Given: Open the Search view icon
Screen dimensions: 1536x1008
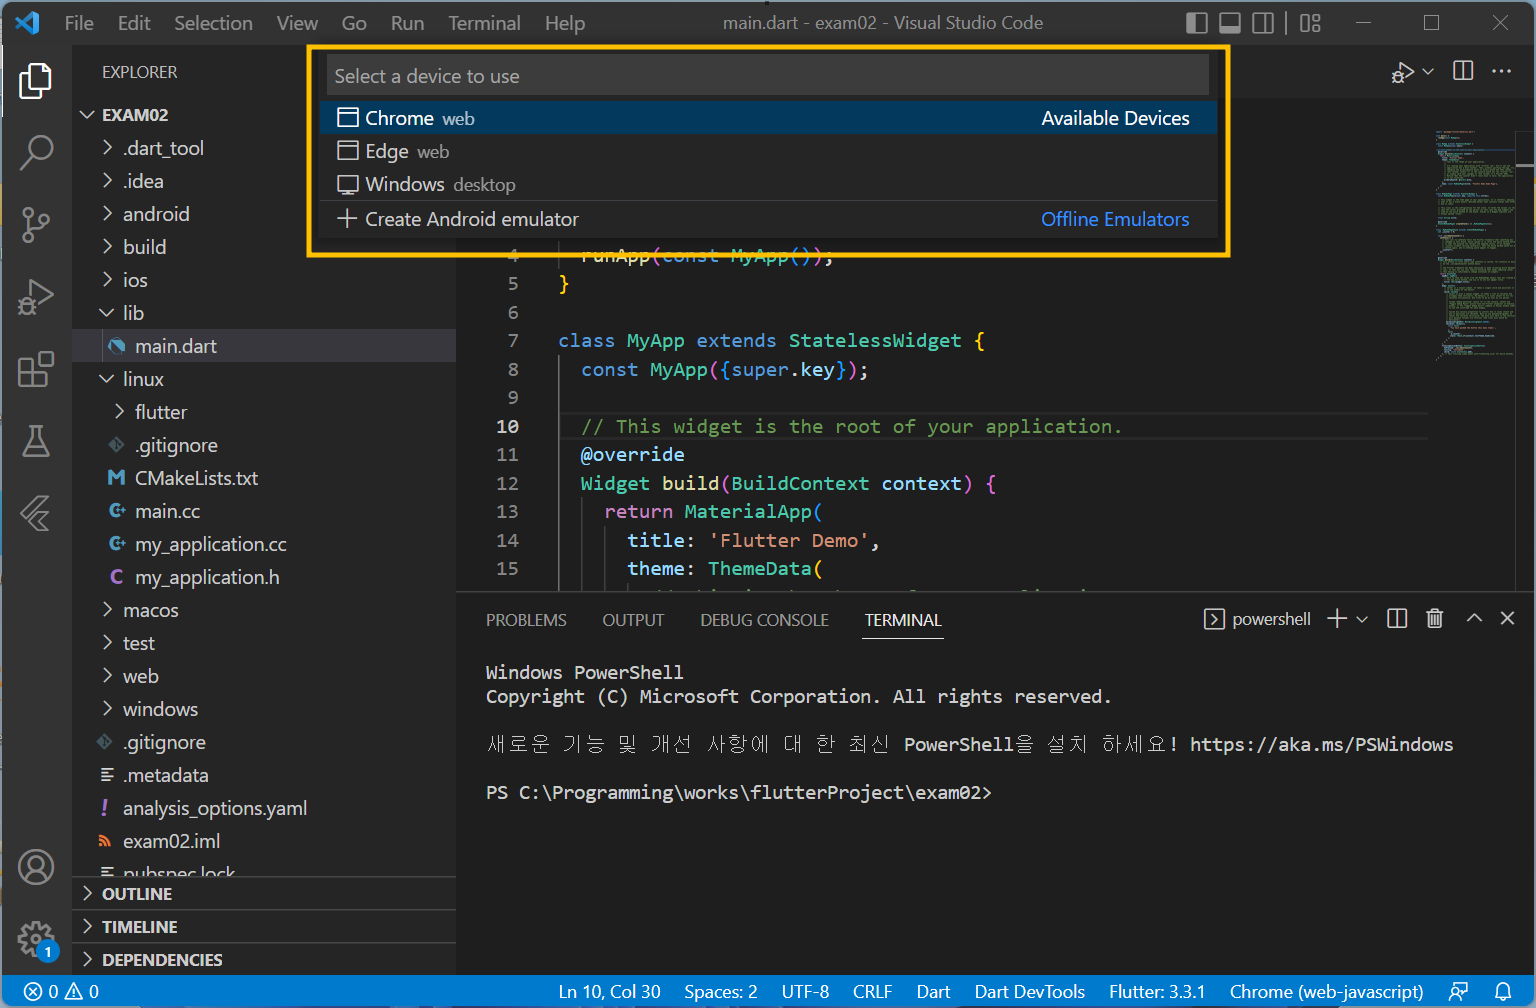Looking at the screenshot, I should point(36,153).
